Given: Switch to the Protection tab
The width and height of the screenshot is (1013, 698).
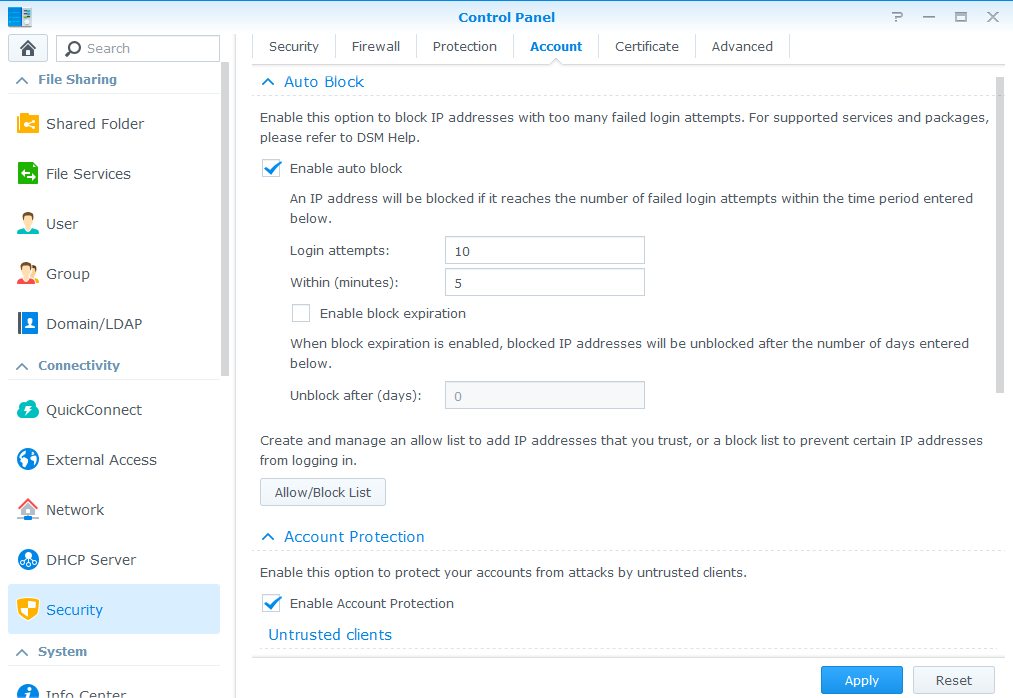Looking at the screenshot, I should tap(465, 47).
